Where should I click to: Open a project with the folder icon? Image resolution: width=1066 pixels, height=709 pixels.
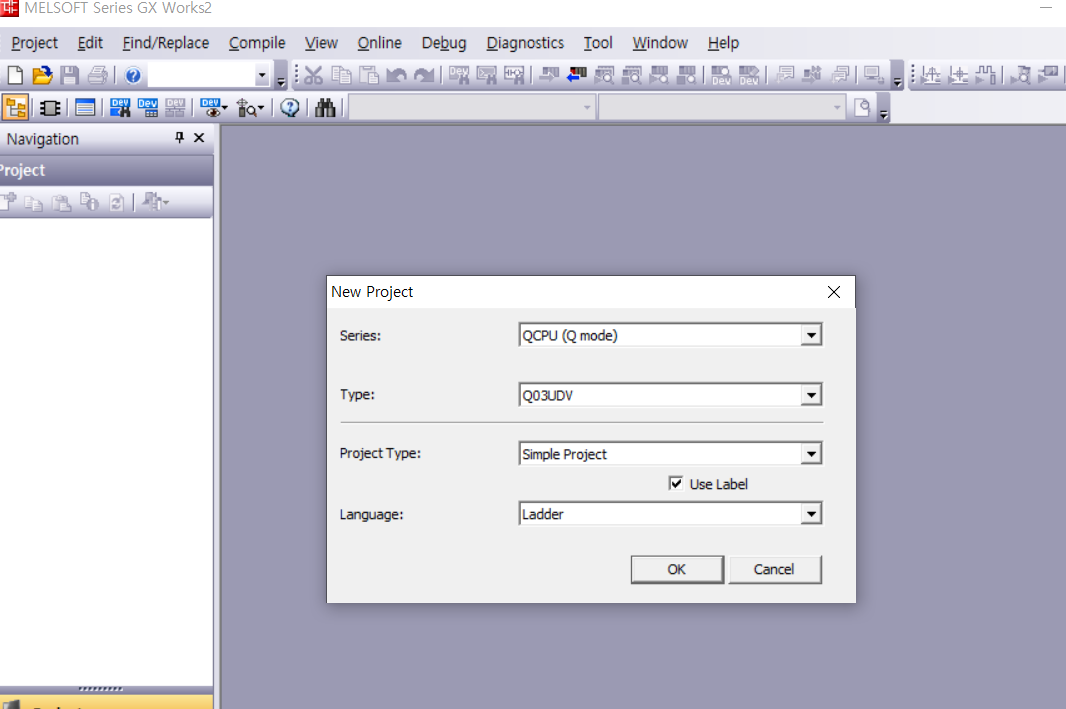pyautogui.click(x=42, y=75)
